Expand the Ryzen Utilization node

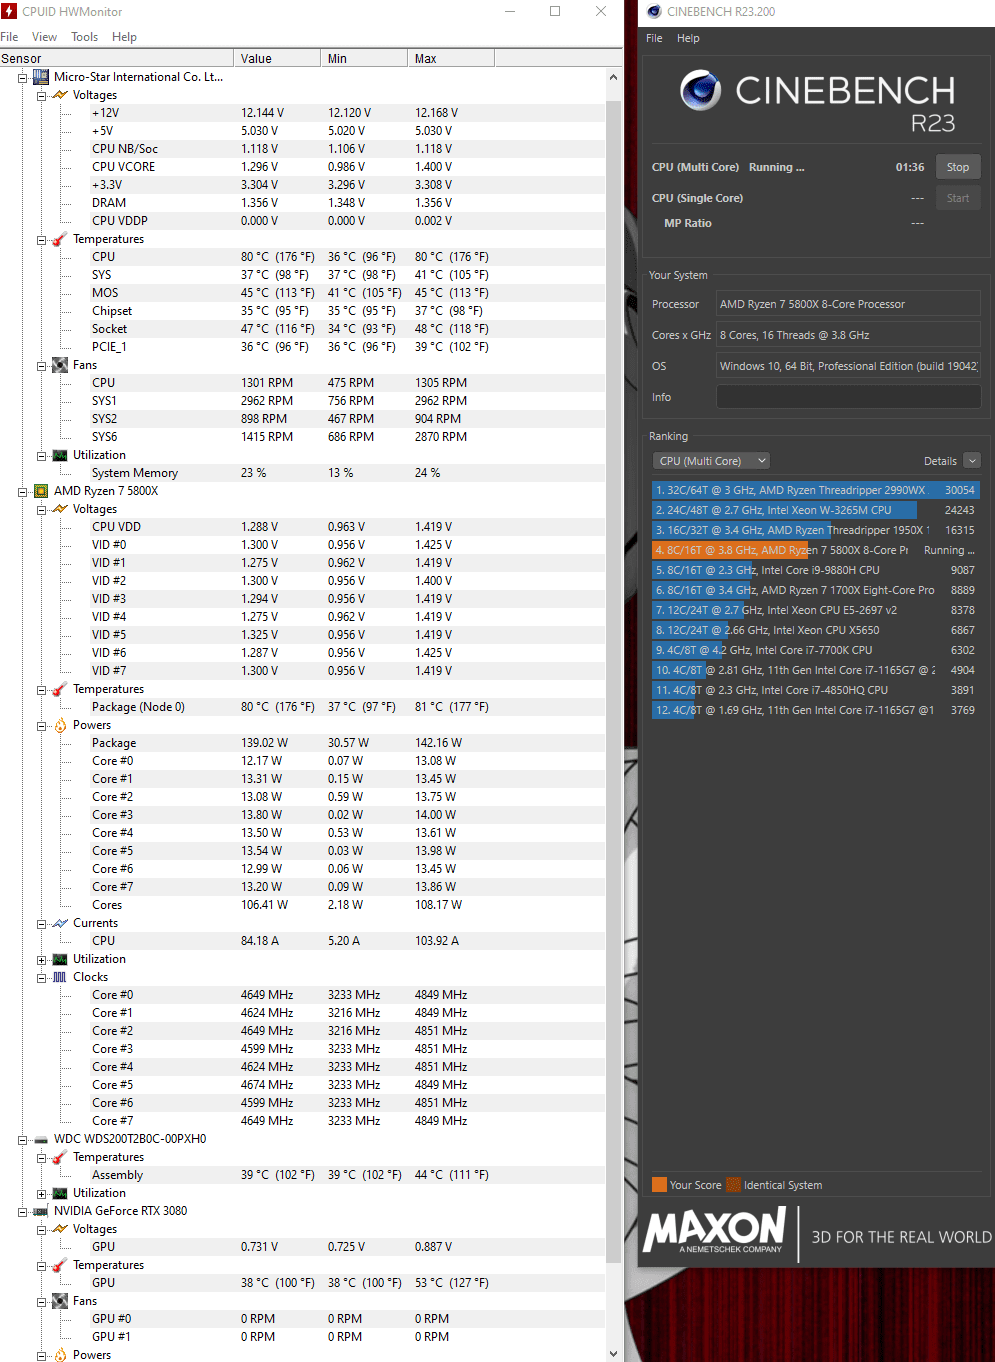(x=42, y=959)
